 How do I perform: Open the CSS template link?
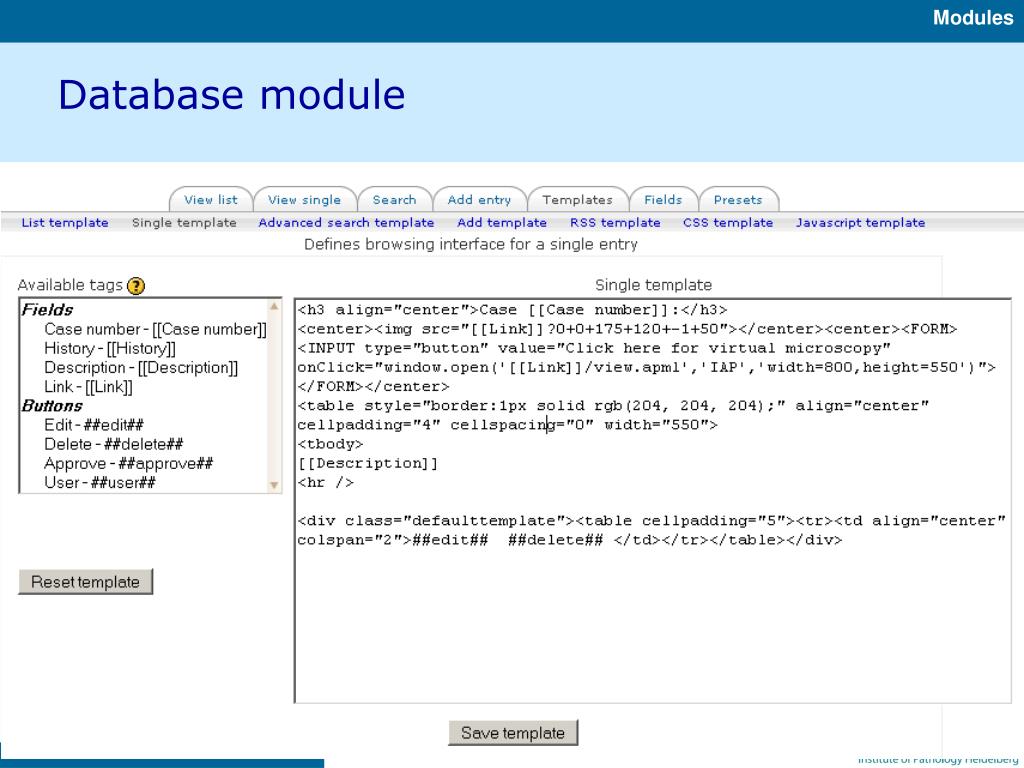point(728,223)
